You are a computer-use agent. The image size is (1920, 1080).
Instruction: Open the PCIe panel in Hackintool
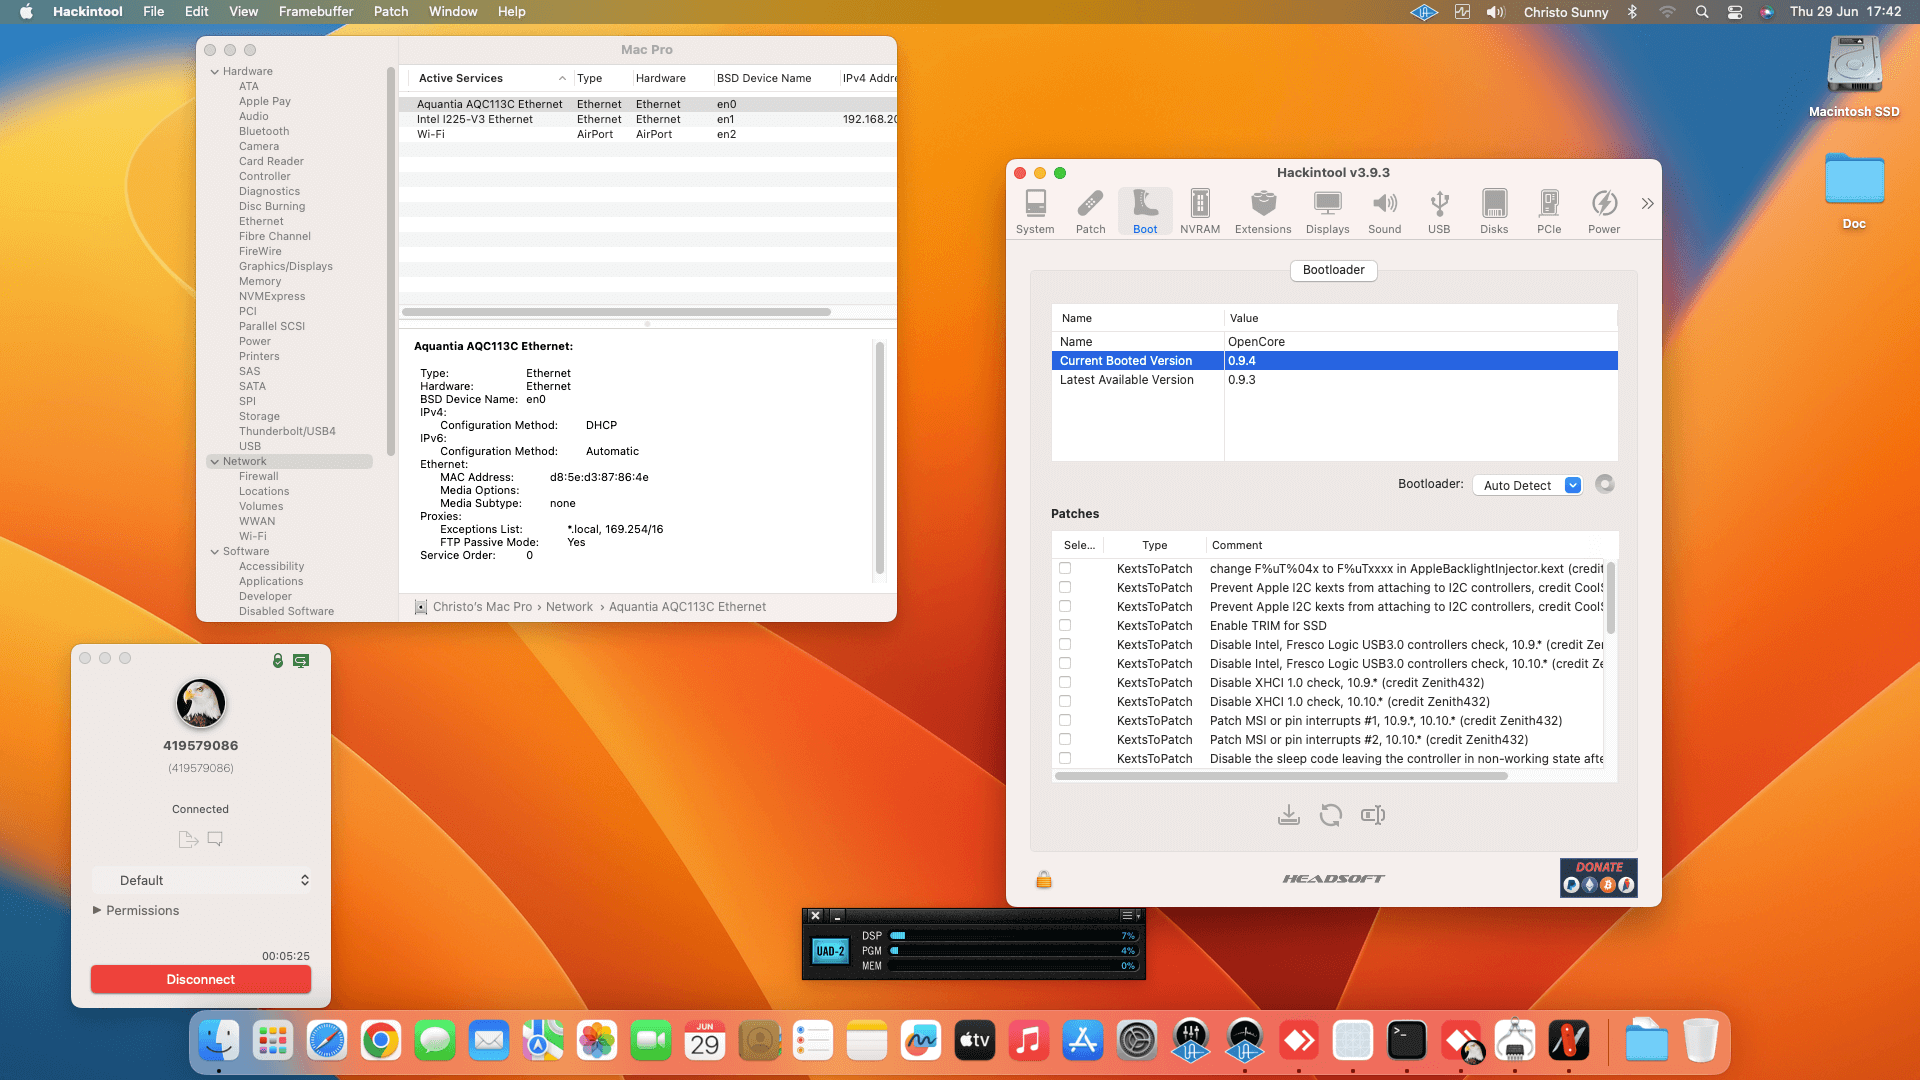pyautogui.click(x=1549, y=210)
